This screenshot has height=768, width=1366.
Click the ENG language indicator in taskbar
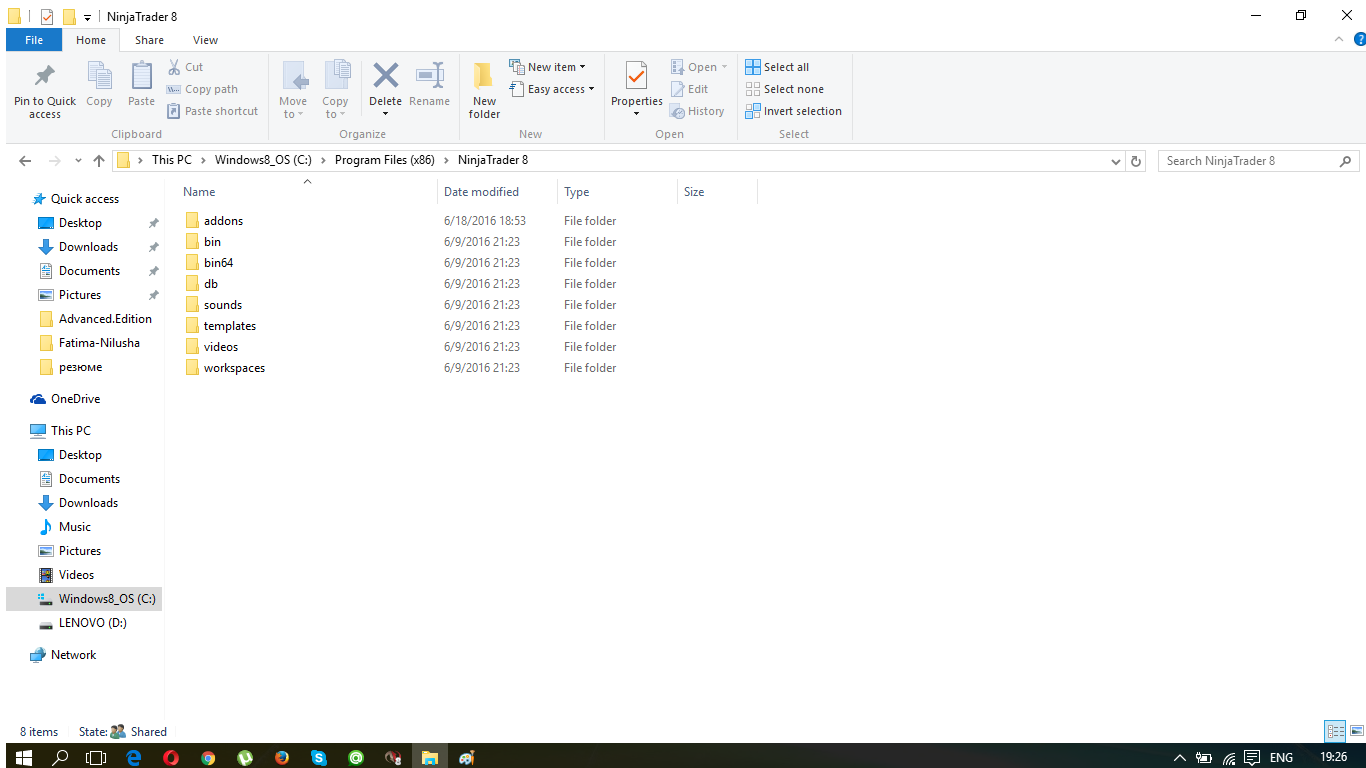coord(1281,758)
